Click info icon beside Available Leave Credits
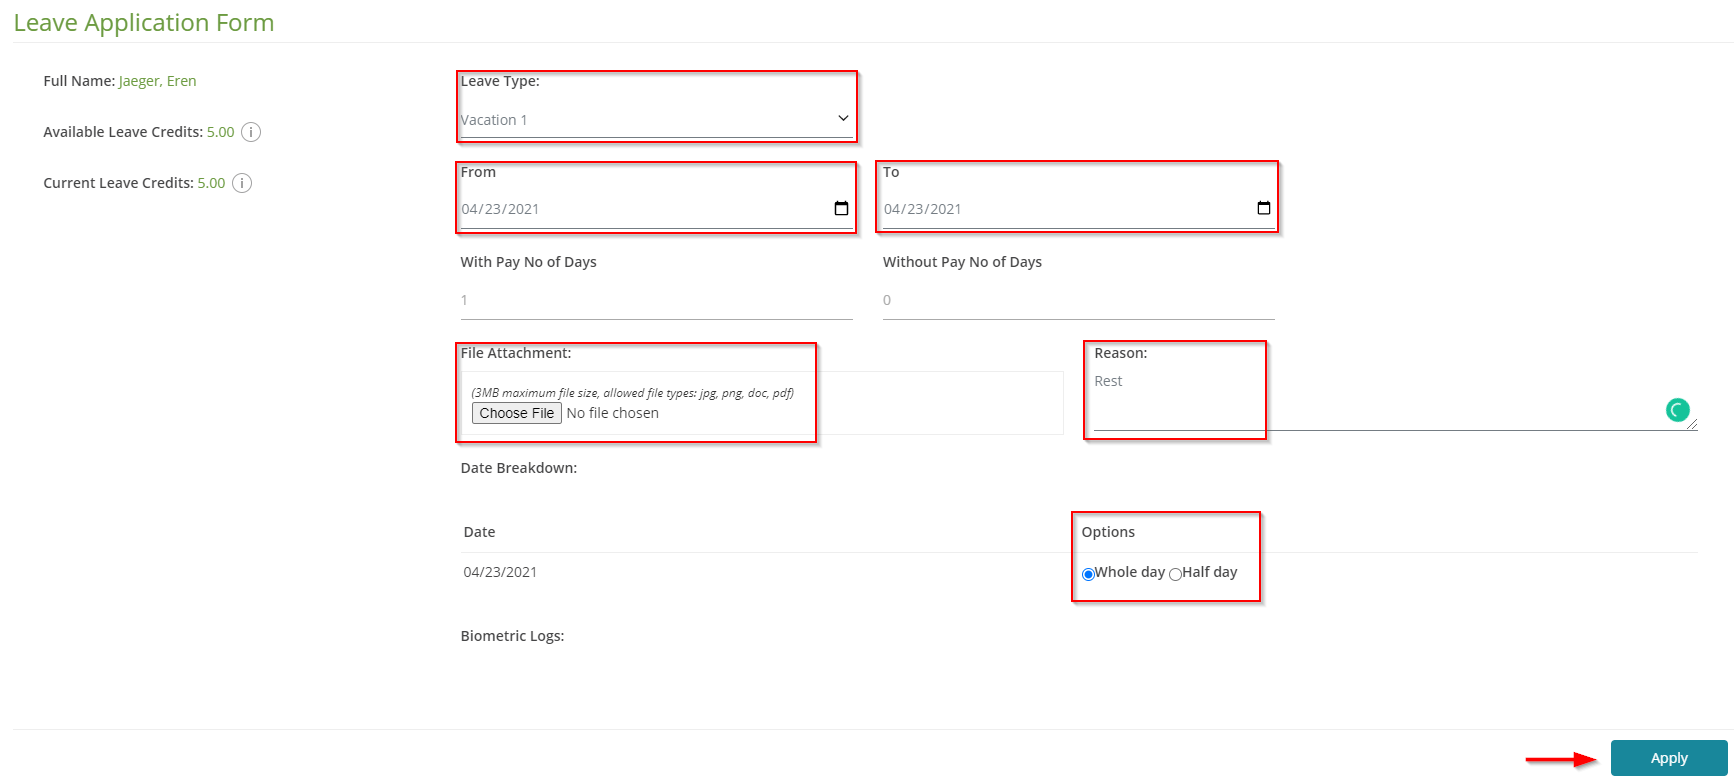 click(251, 132)
